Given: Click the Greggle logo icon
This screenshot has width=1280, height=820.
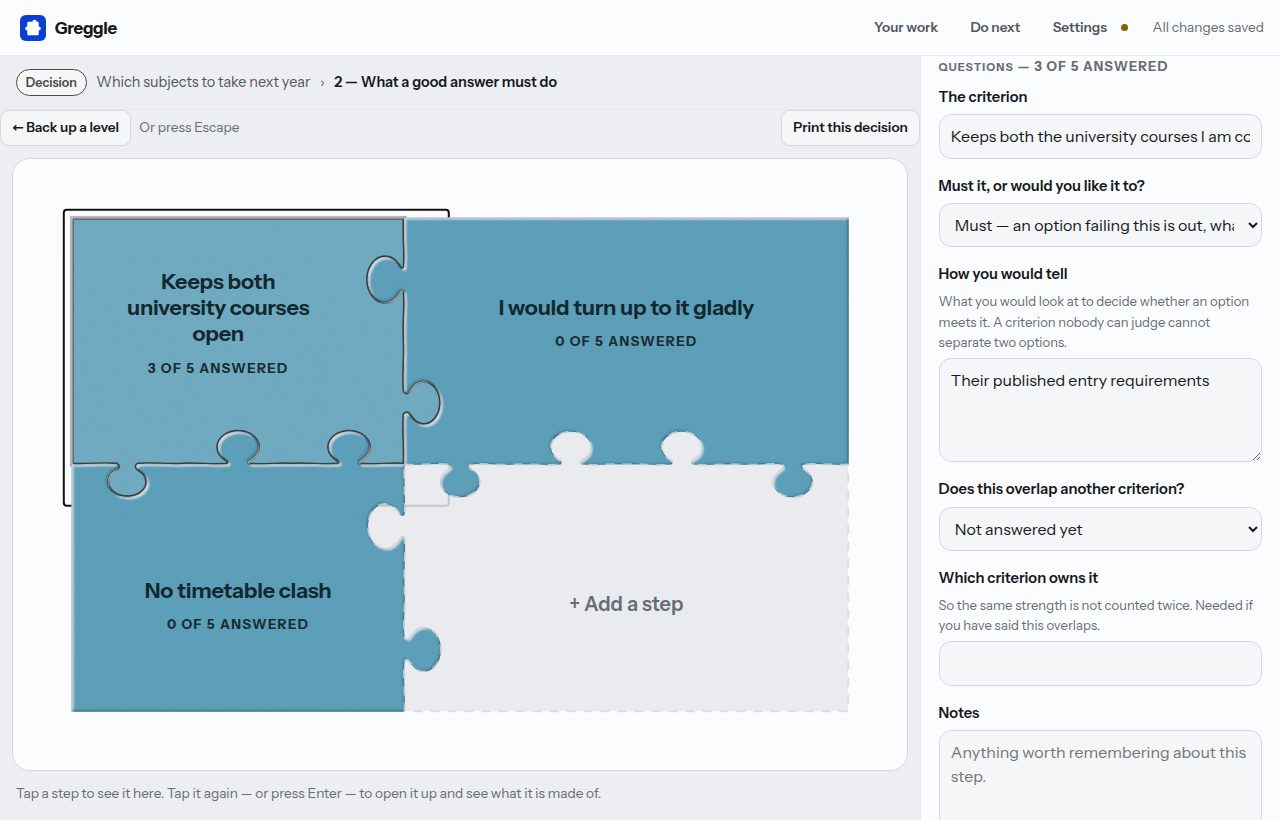Looking at the screenshot, I should pos(33,28).
